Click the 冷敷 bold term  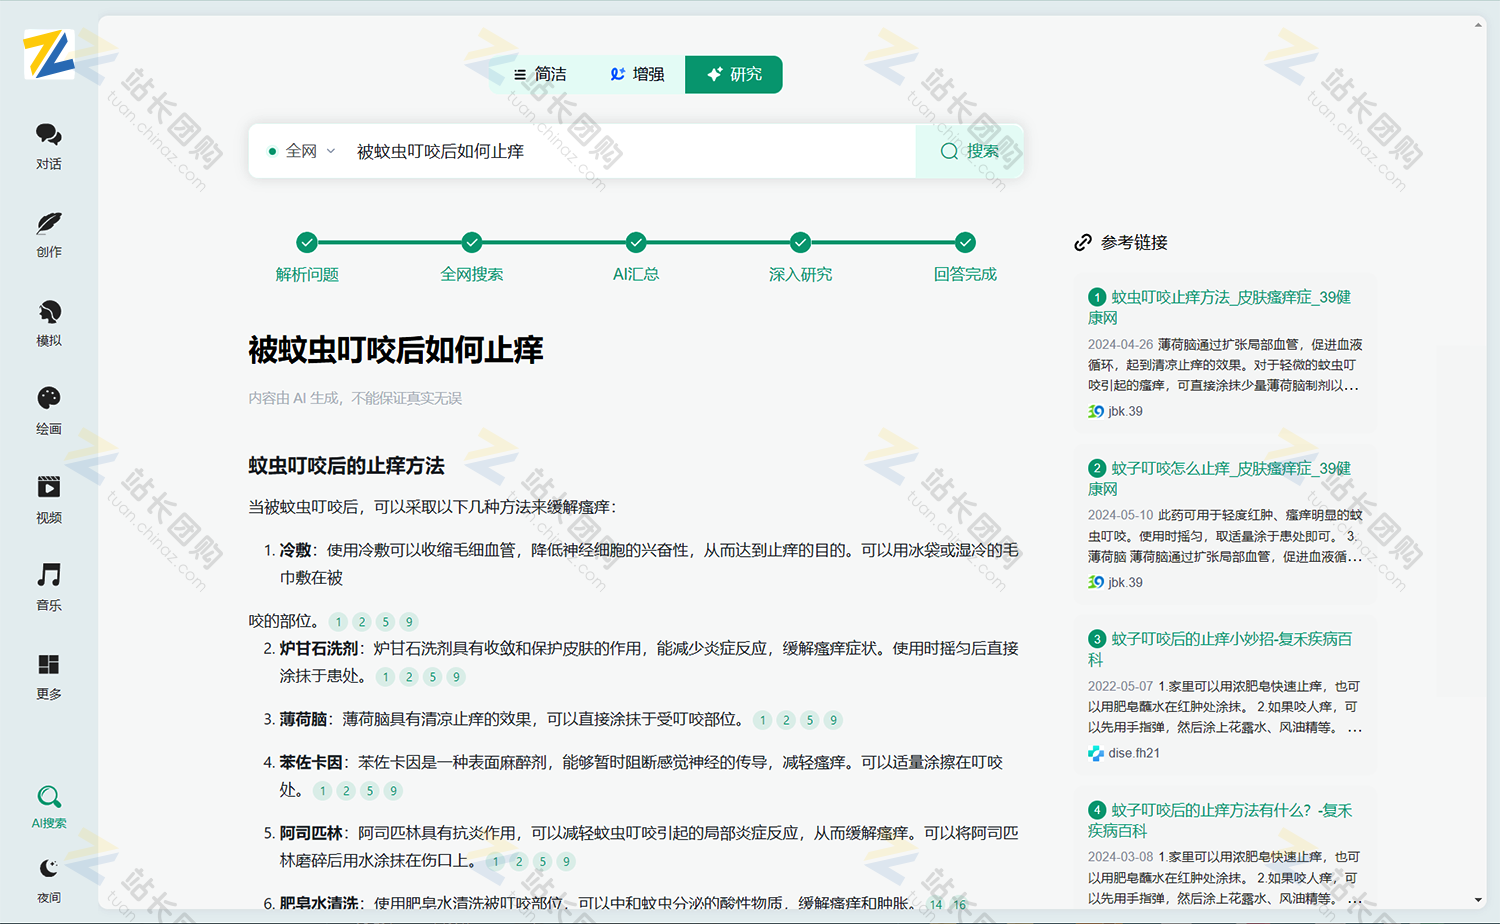[295, 550]
